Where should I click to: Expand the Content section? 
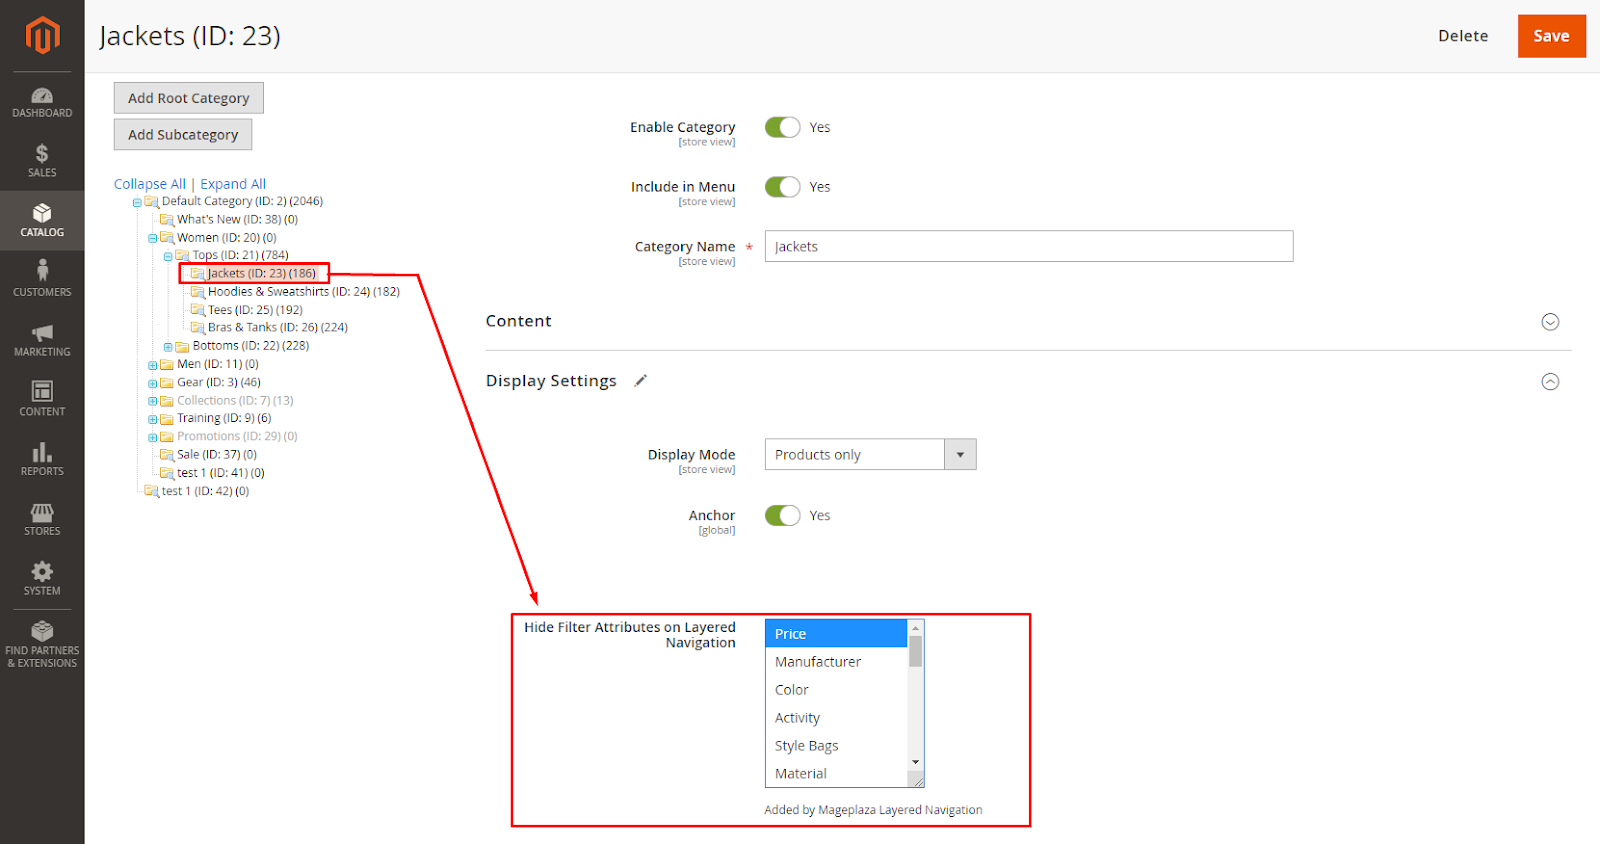1550,322
